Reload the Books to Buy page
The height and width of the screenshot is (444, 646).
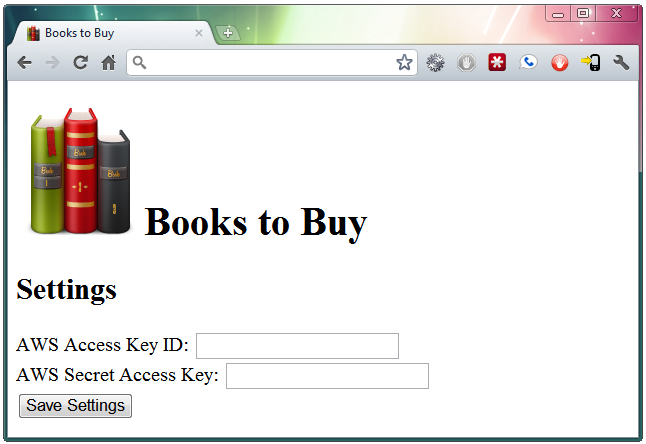(80, 63)
